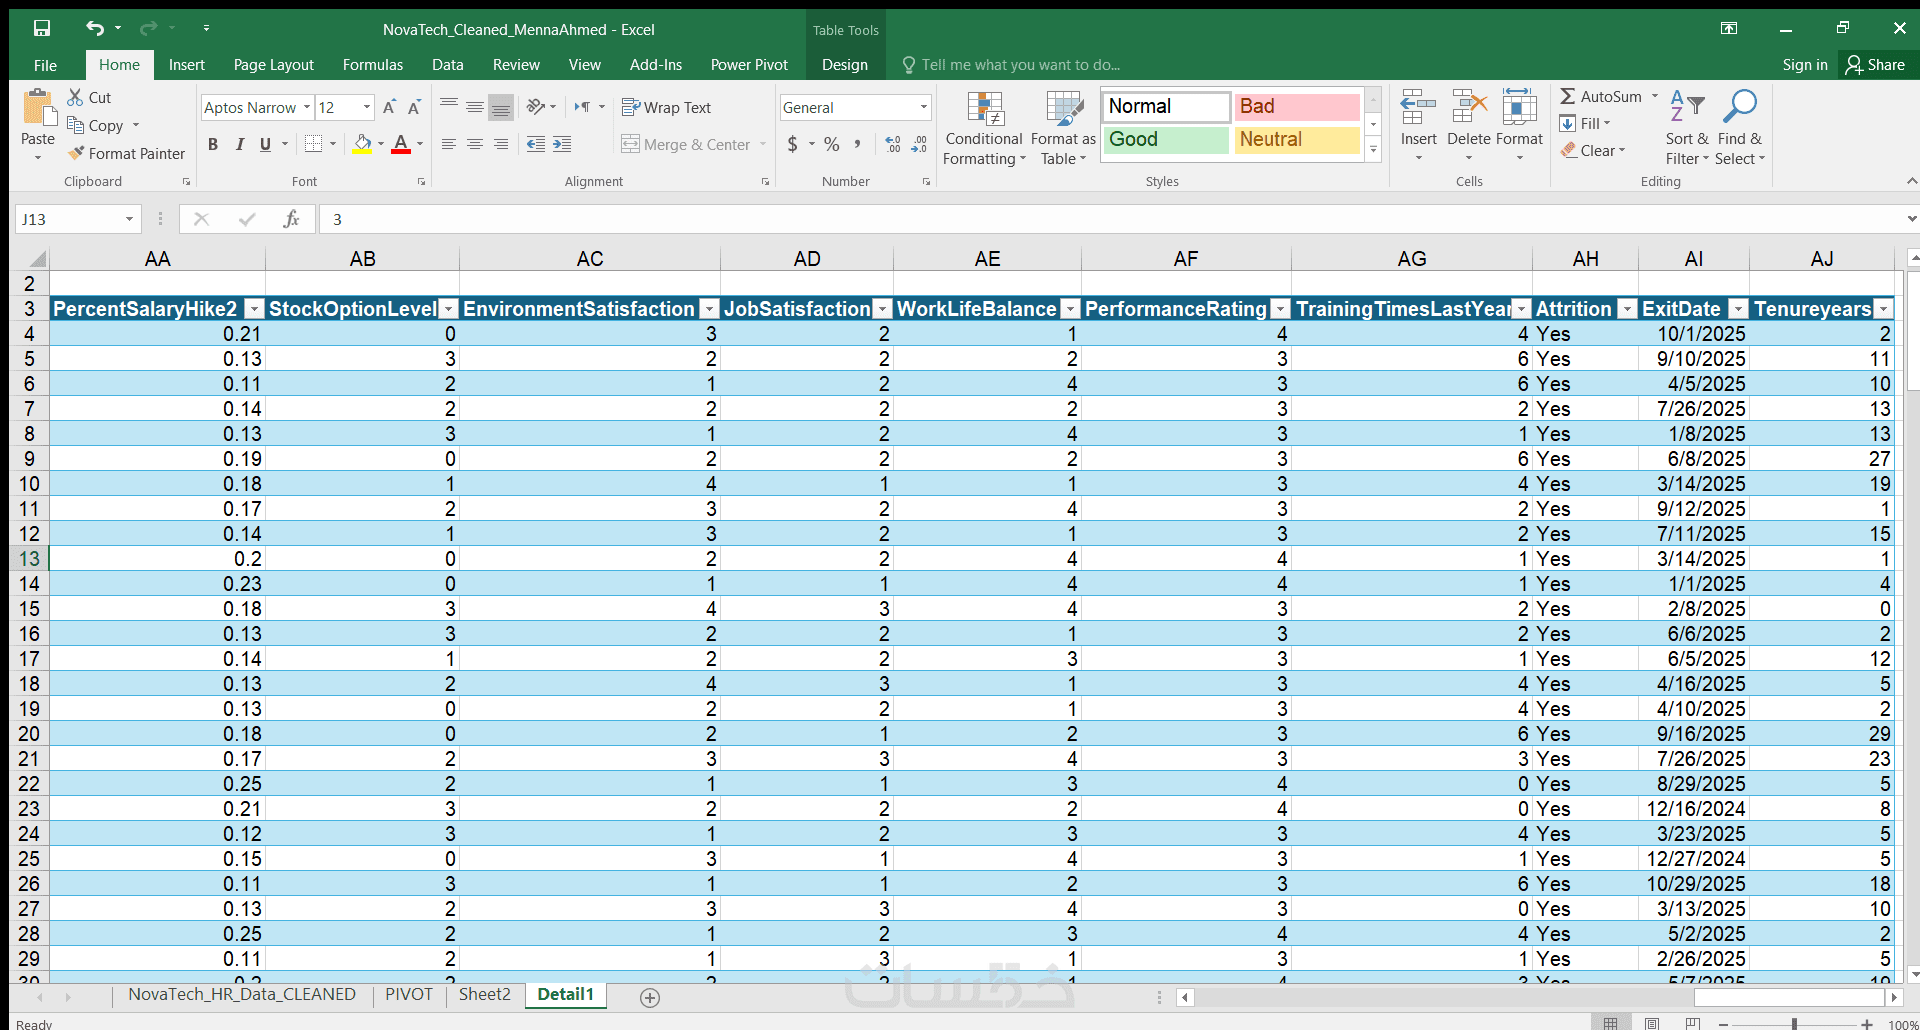The width and height of the screenshot is (1920, 1030).
Task: Expand the cell styles gallery
Action: pyautogui.click(x=1374, y=150)
